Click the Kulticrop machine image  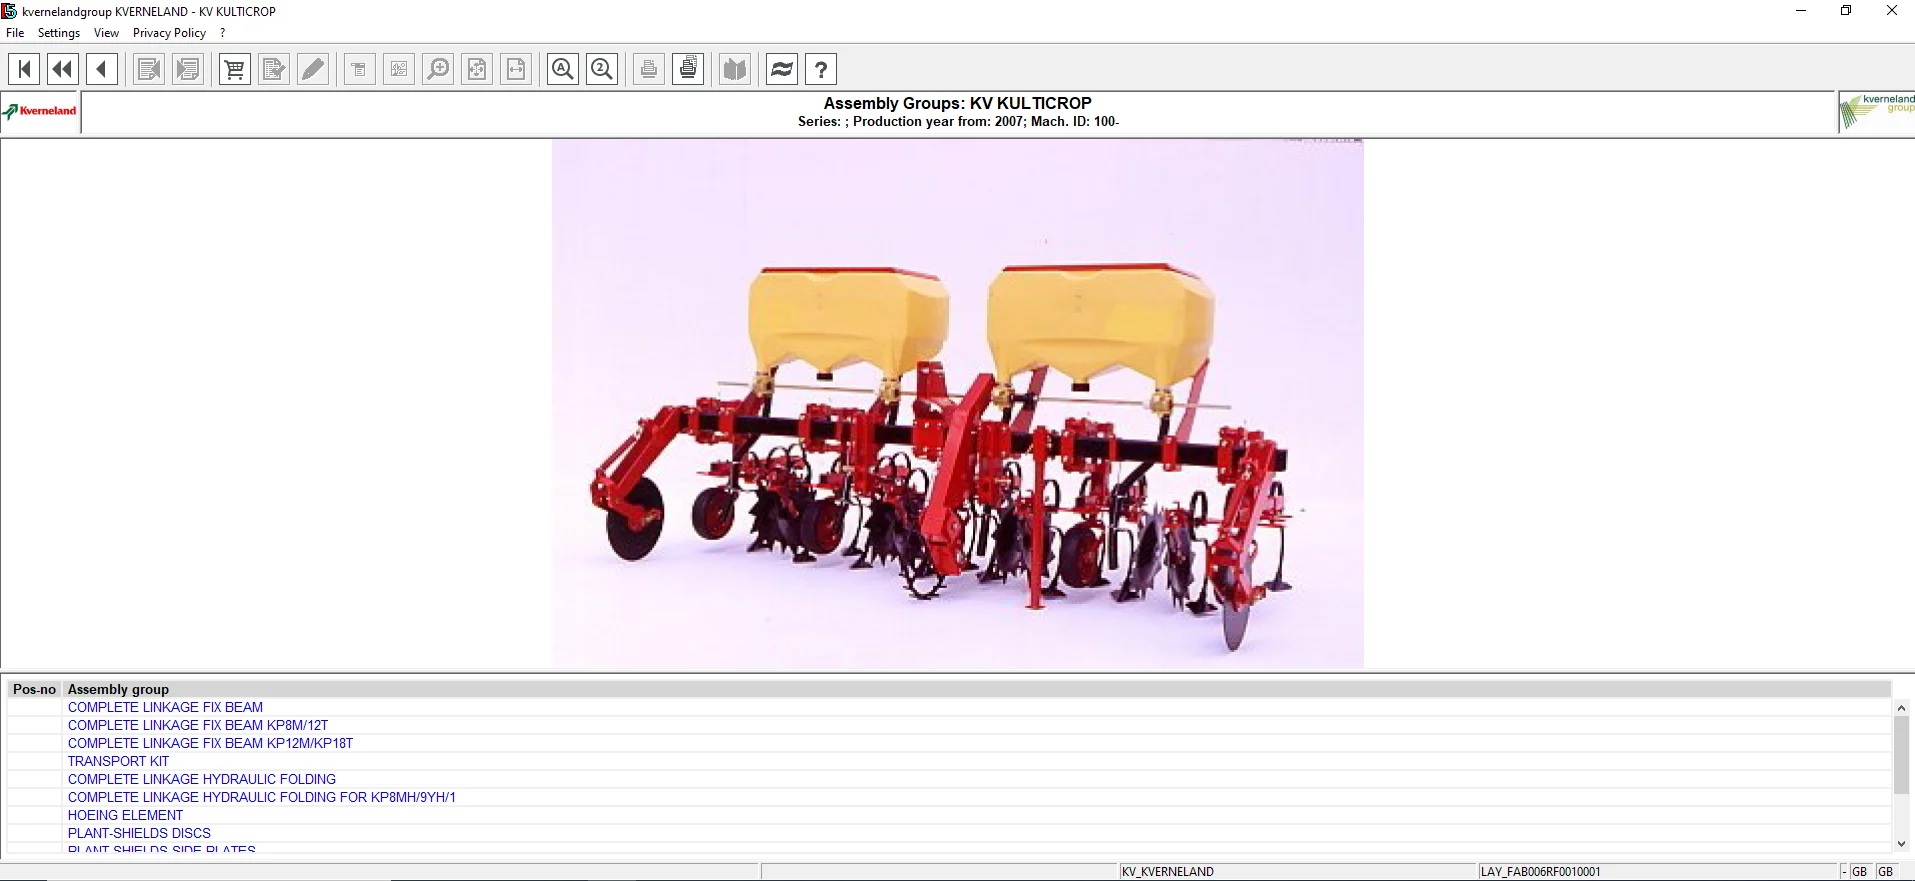[958, 404]
